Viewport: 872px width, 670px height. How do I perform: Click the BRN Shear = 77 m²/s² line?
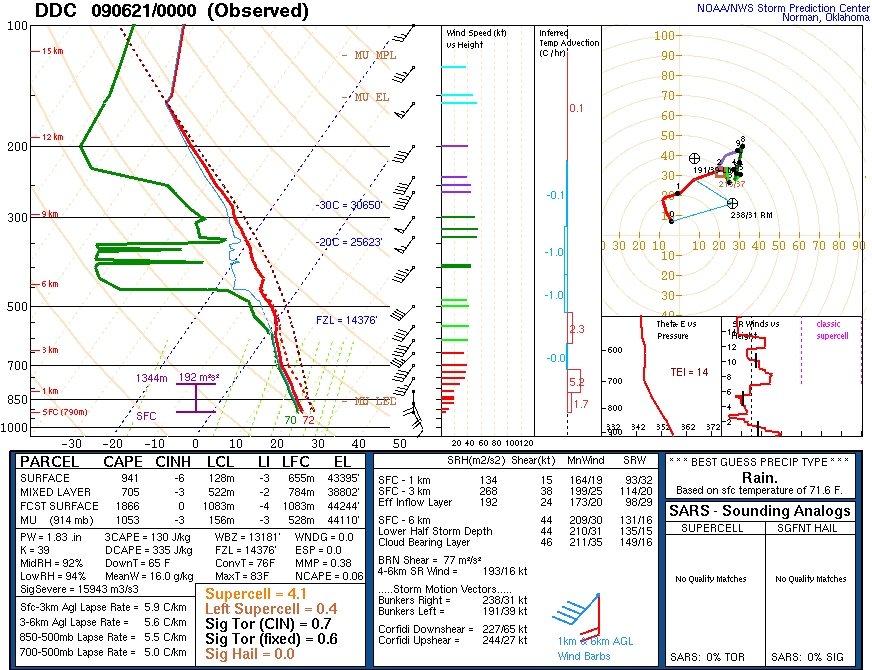(x=429, y=560)
